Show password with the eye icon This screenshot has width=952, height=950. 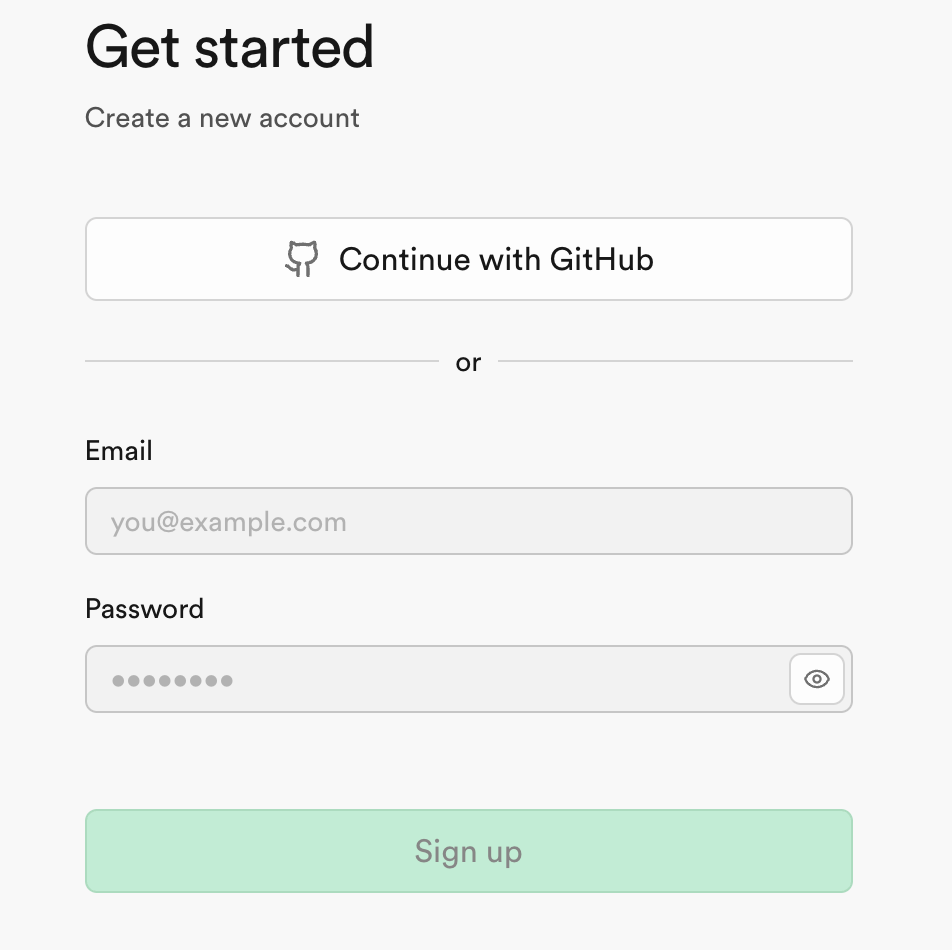817,680
